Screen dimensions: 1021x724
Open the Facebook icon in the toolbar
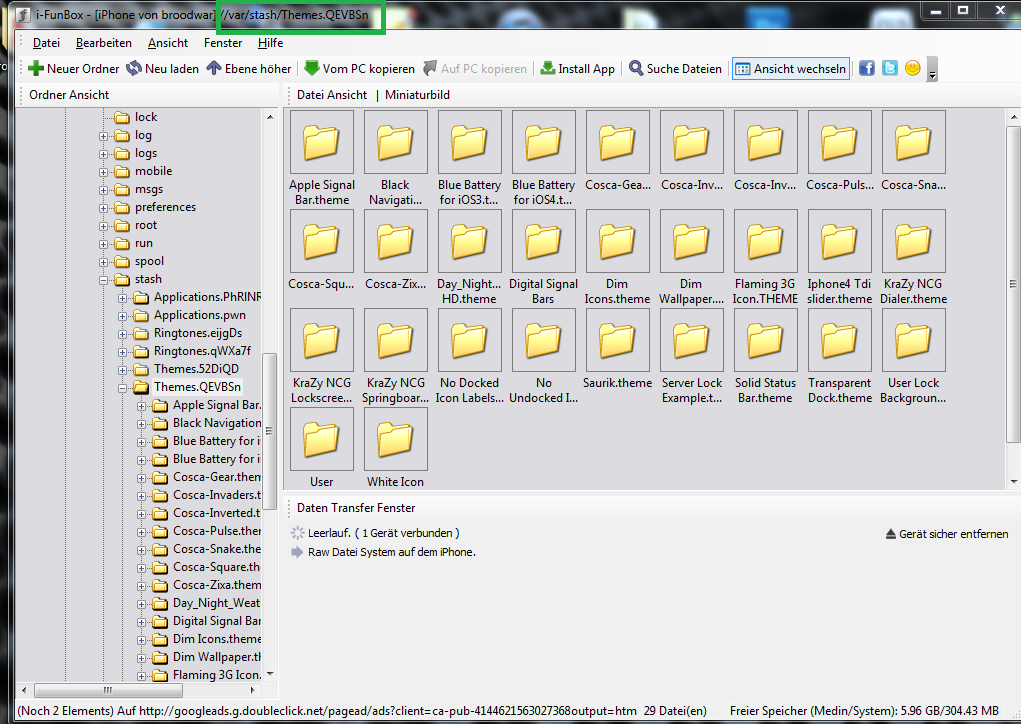867,68
